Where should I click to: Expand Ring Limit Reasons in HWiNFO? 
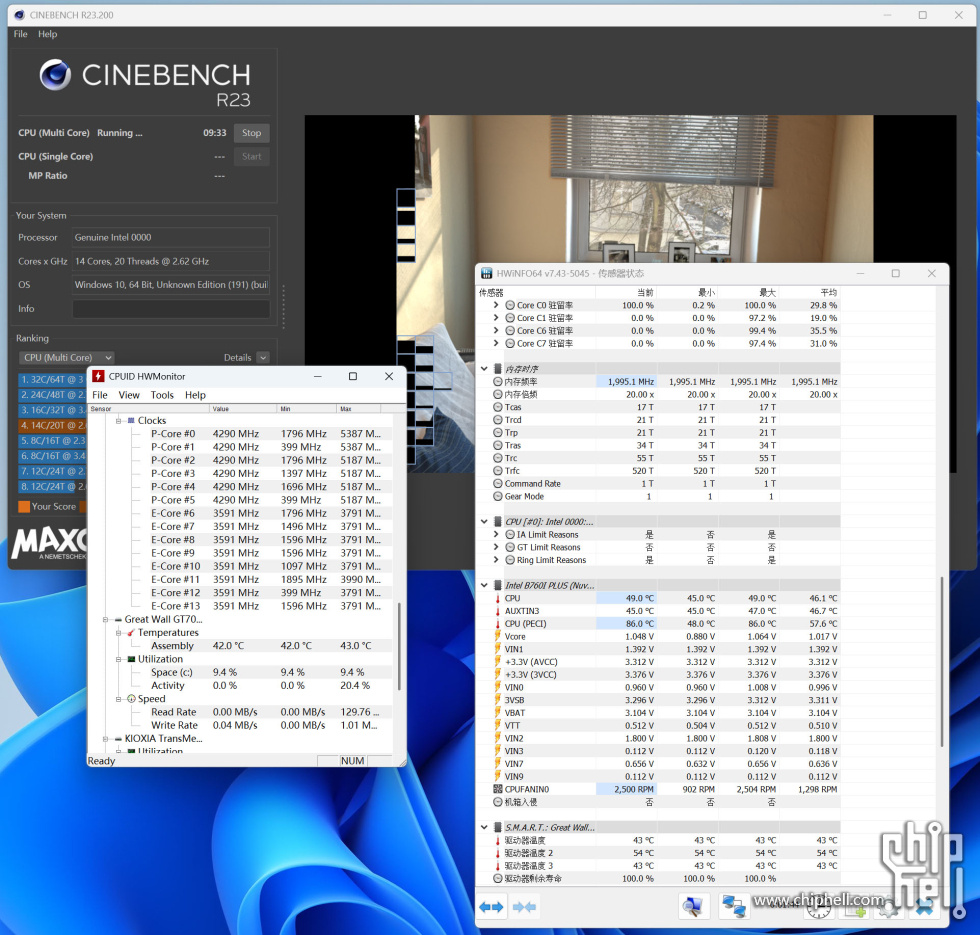pos(496,561)
